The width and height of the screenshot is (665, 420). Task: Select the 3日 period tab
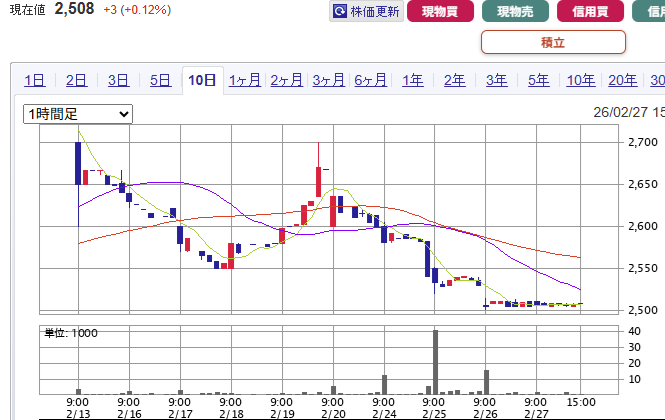118,81
